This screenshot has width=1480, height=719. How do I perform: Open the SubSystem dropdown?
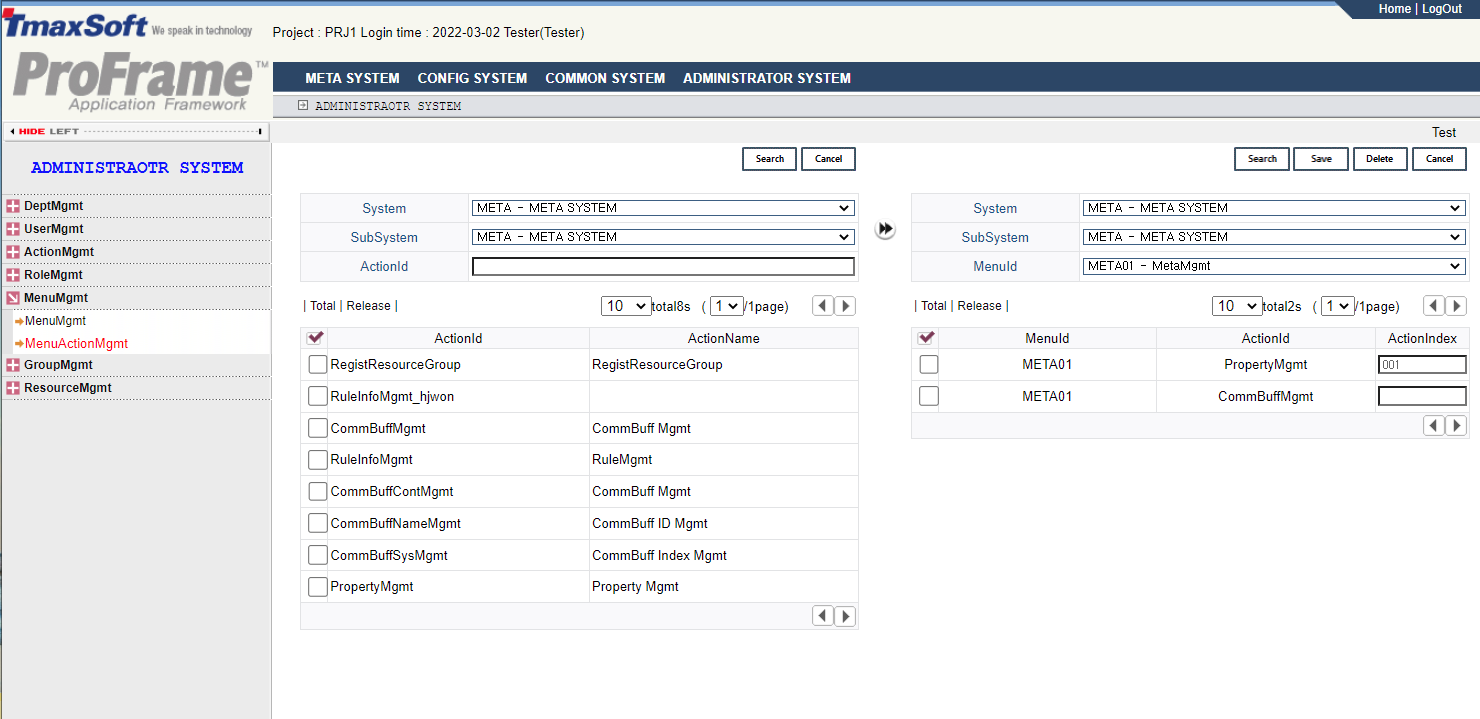[x=663, y=237]
